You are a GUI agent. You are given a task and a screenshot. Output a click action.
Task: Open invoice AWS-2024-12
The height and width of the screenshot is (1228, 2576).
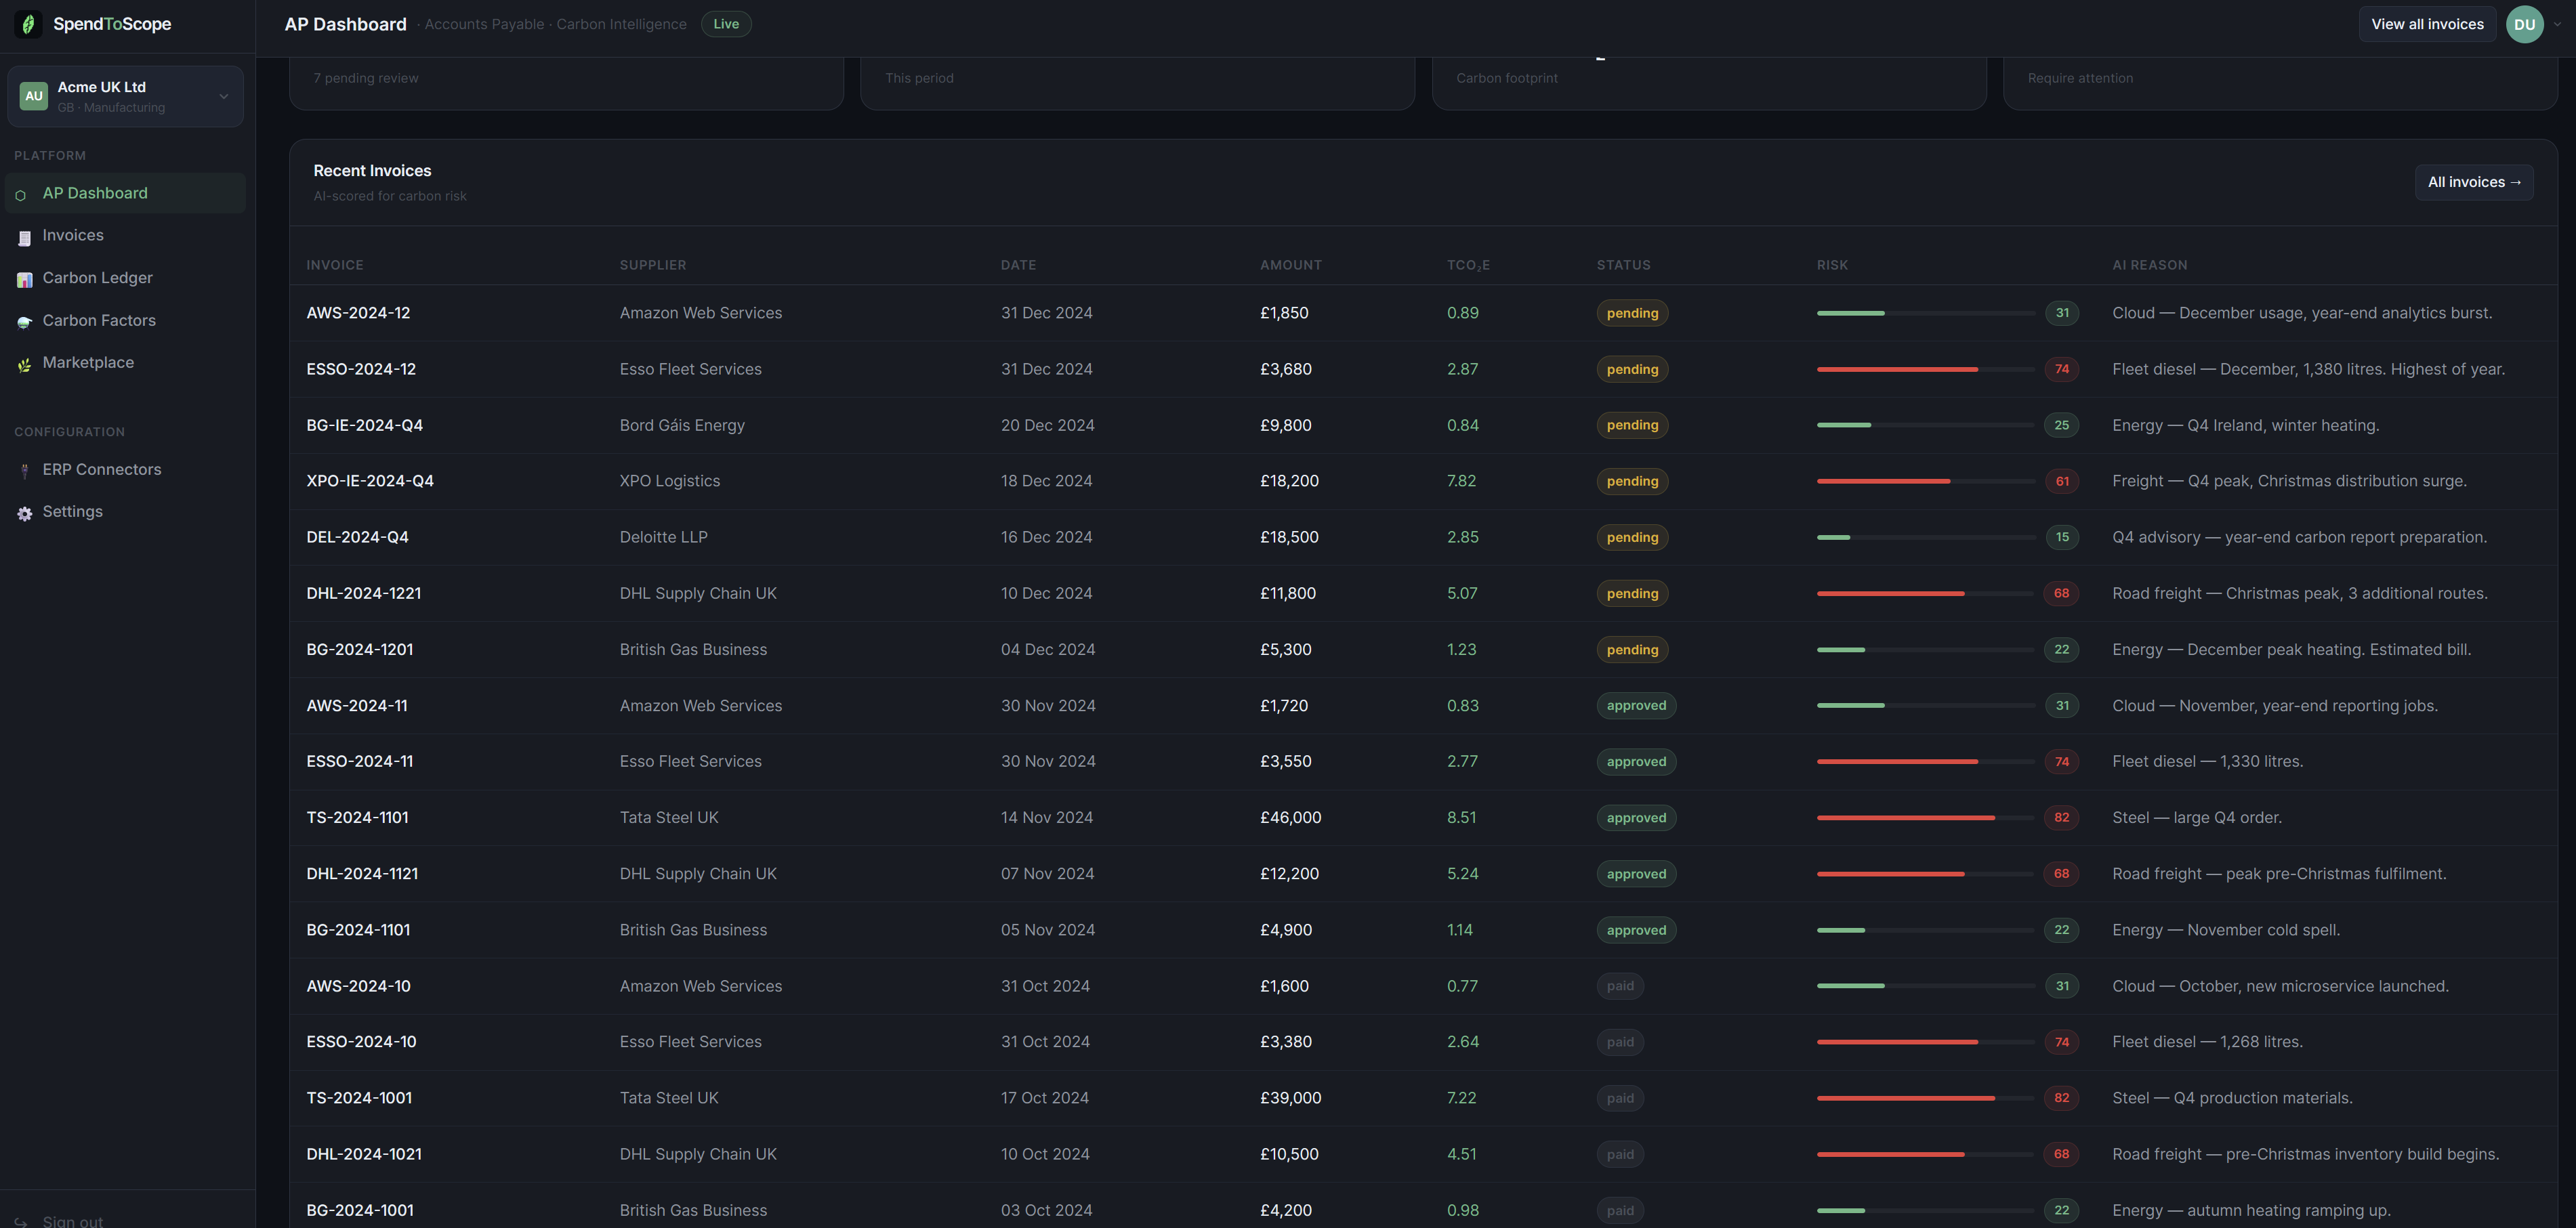(x=358, y=313)
